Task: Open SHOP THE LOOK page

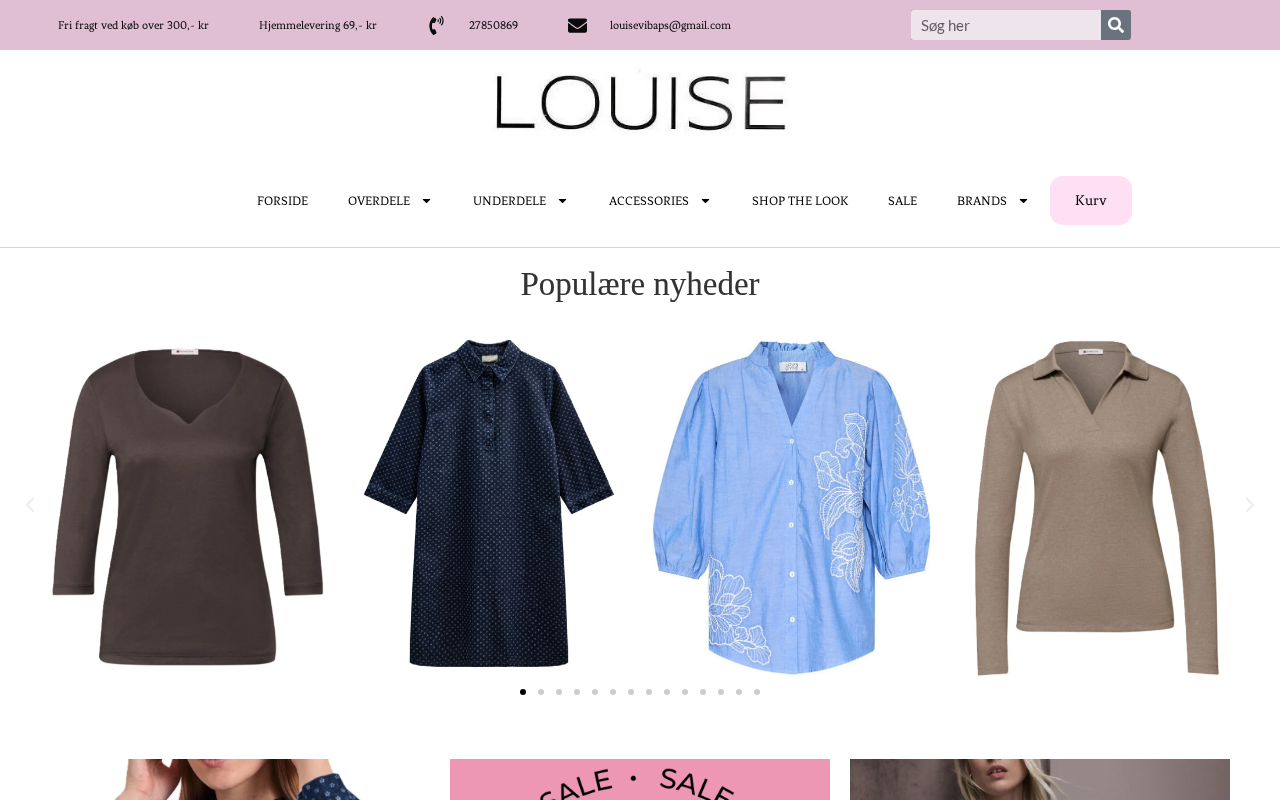Action: coord(800,201)
